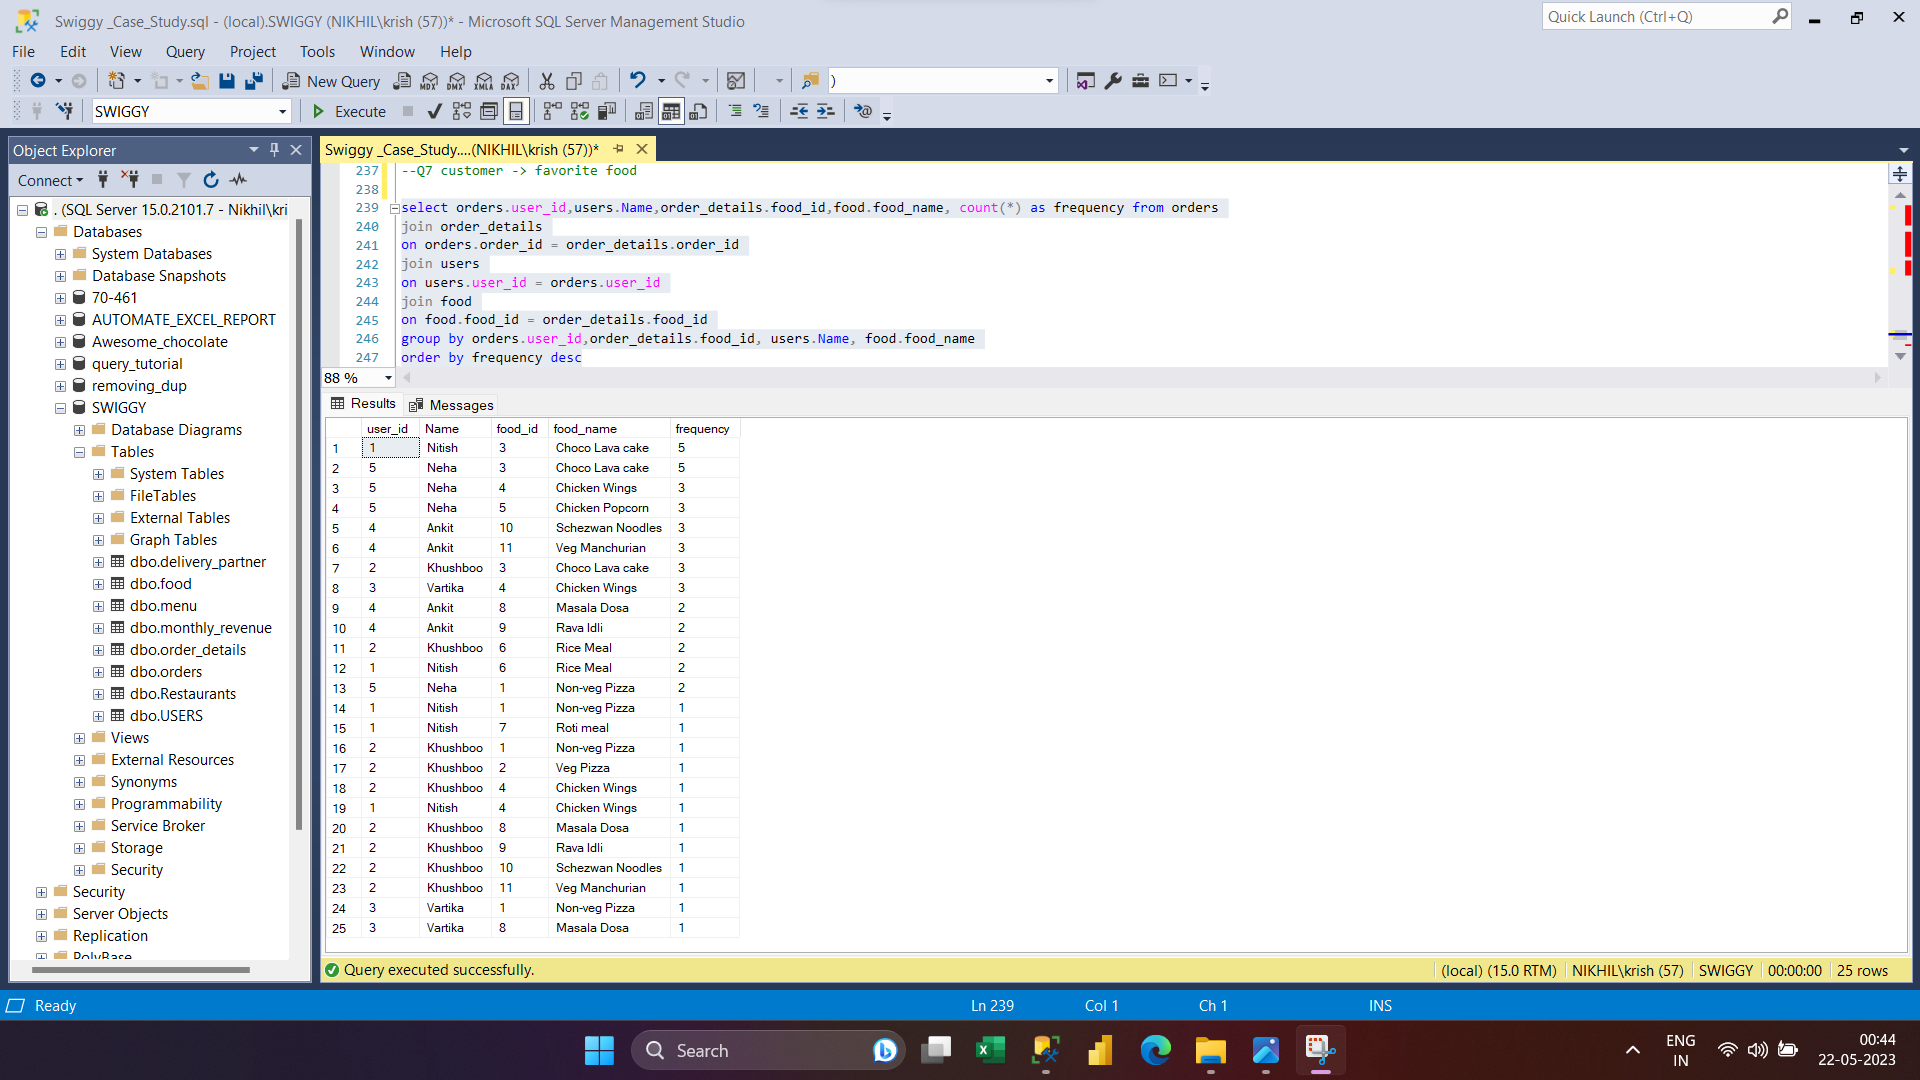
Task: Open the Connect dropdown in Object Explorer
Action: click(x=50, y=180)
